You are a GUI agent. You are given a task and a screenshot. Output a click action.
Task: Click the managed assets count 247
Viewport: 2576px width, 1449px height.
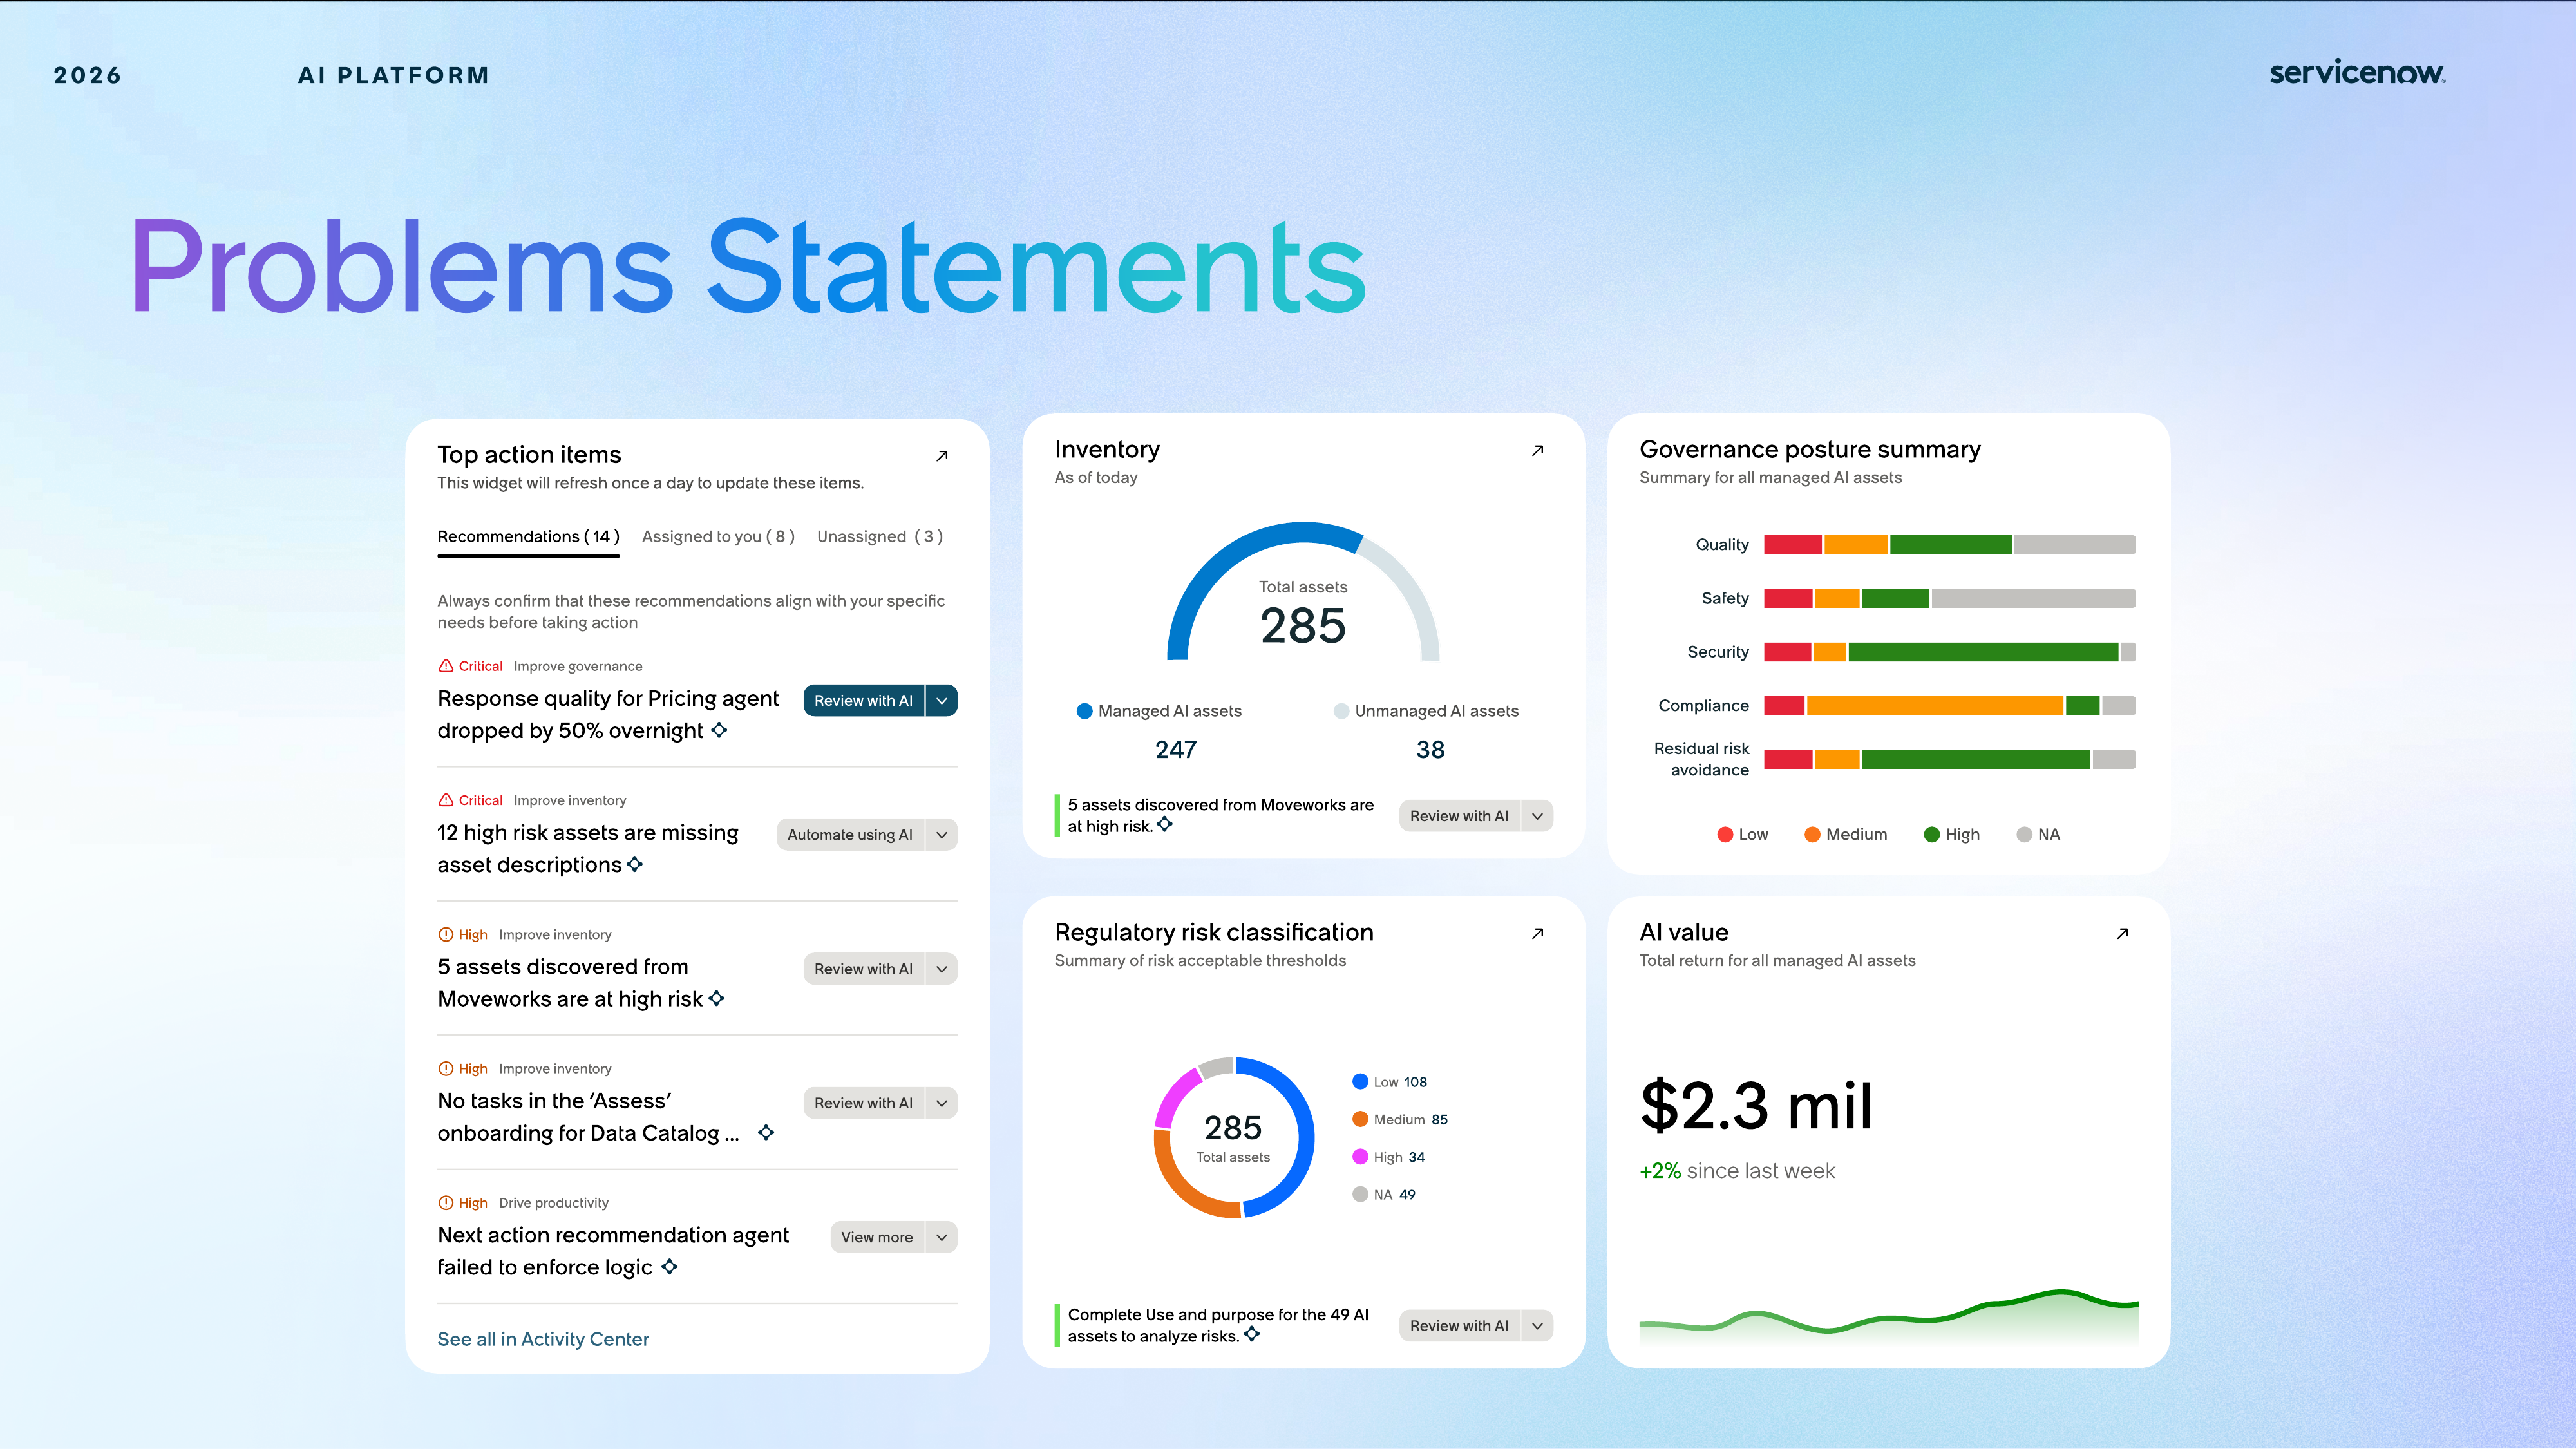(x=1176, y=750)
